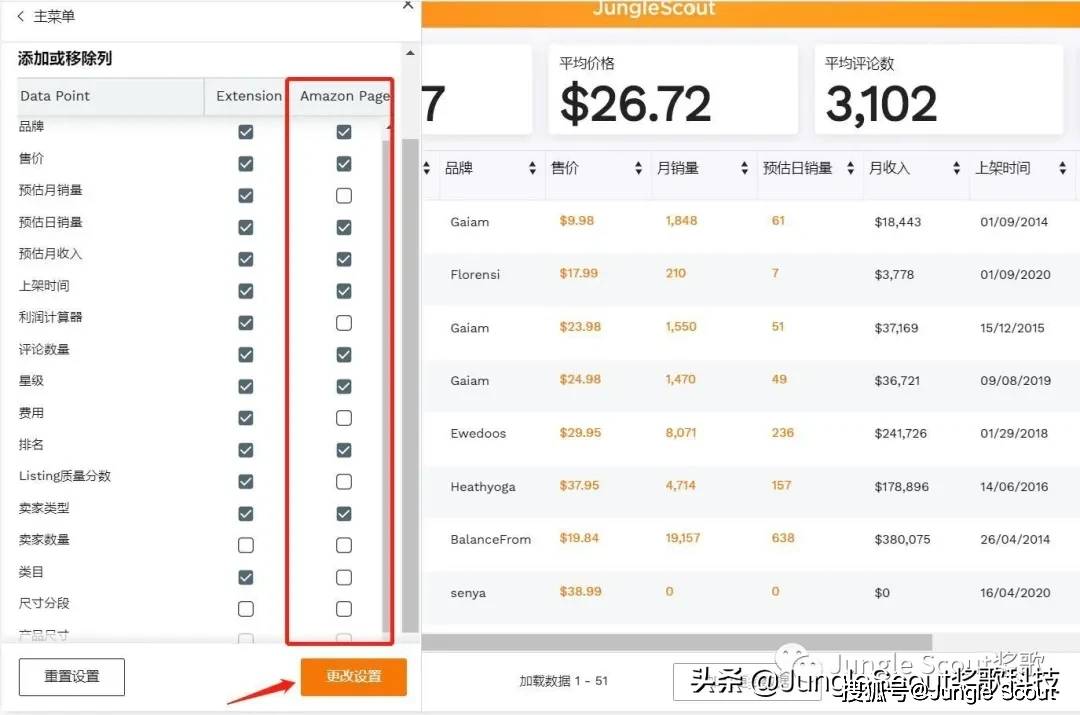
Task: Disable Extension checkbox for 预估月销量
Action: 246,196
